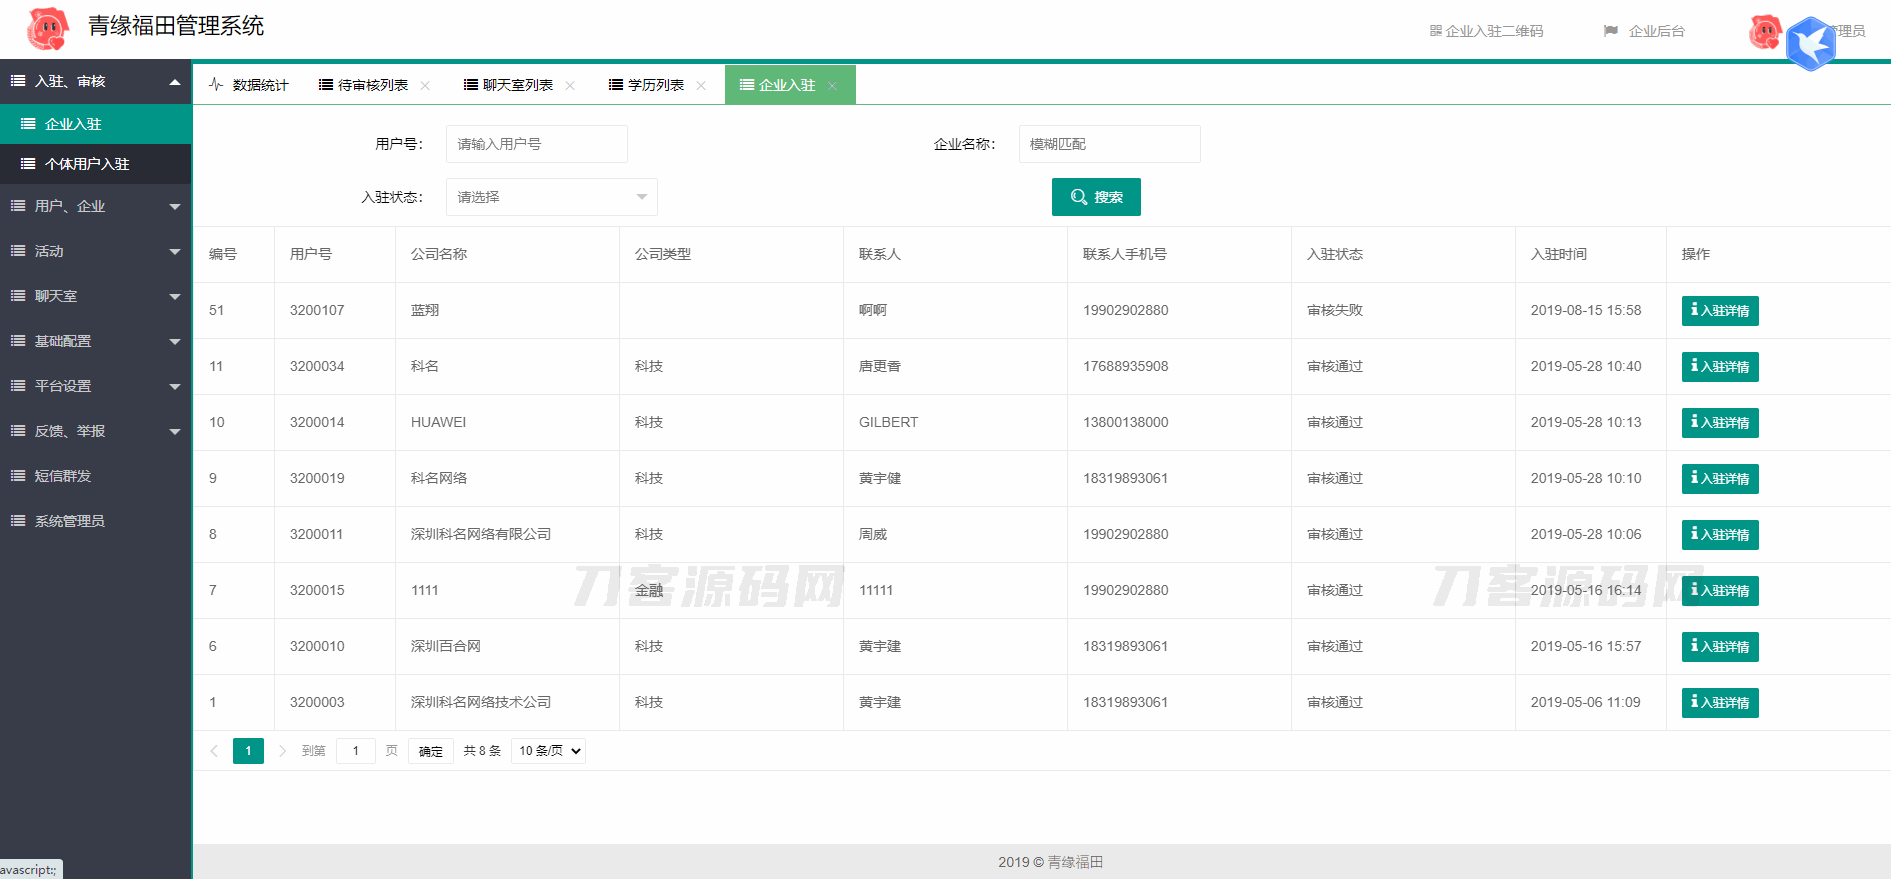Image resolution: width=1891 pixels, height=879 pixels.
Task: Select 个体用户入驻 in the sidebar
Action: pos(87,164)
